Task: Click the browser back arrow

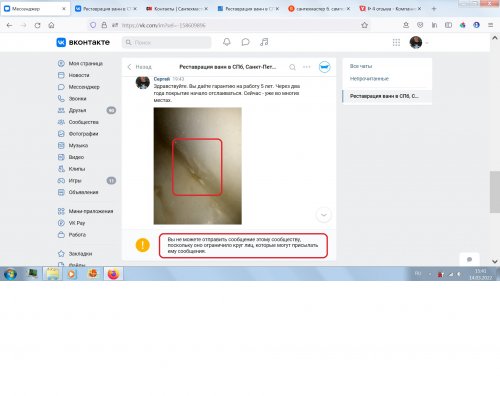Action: pos(9,25)
